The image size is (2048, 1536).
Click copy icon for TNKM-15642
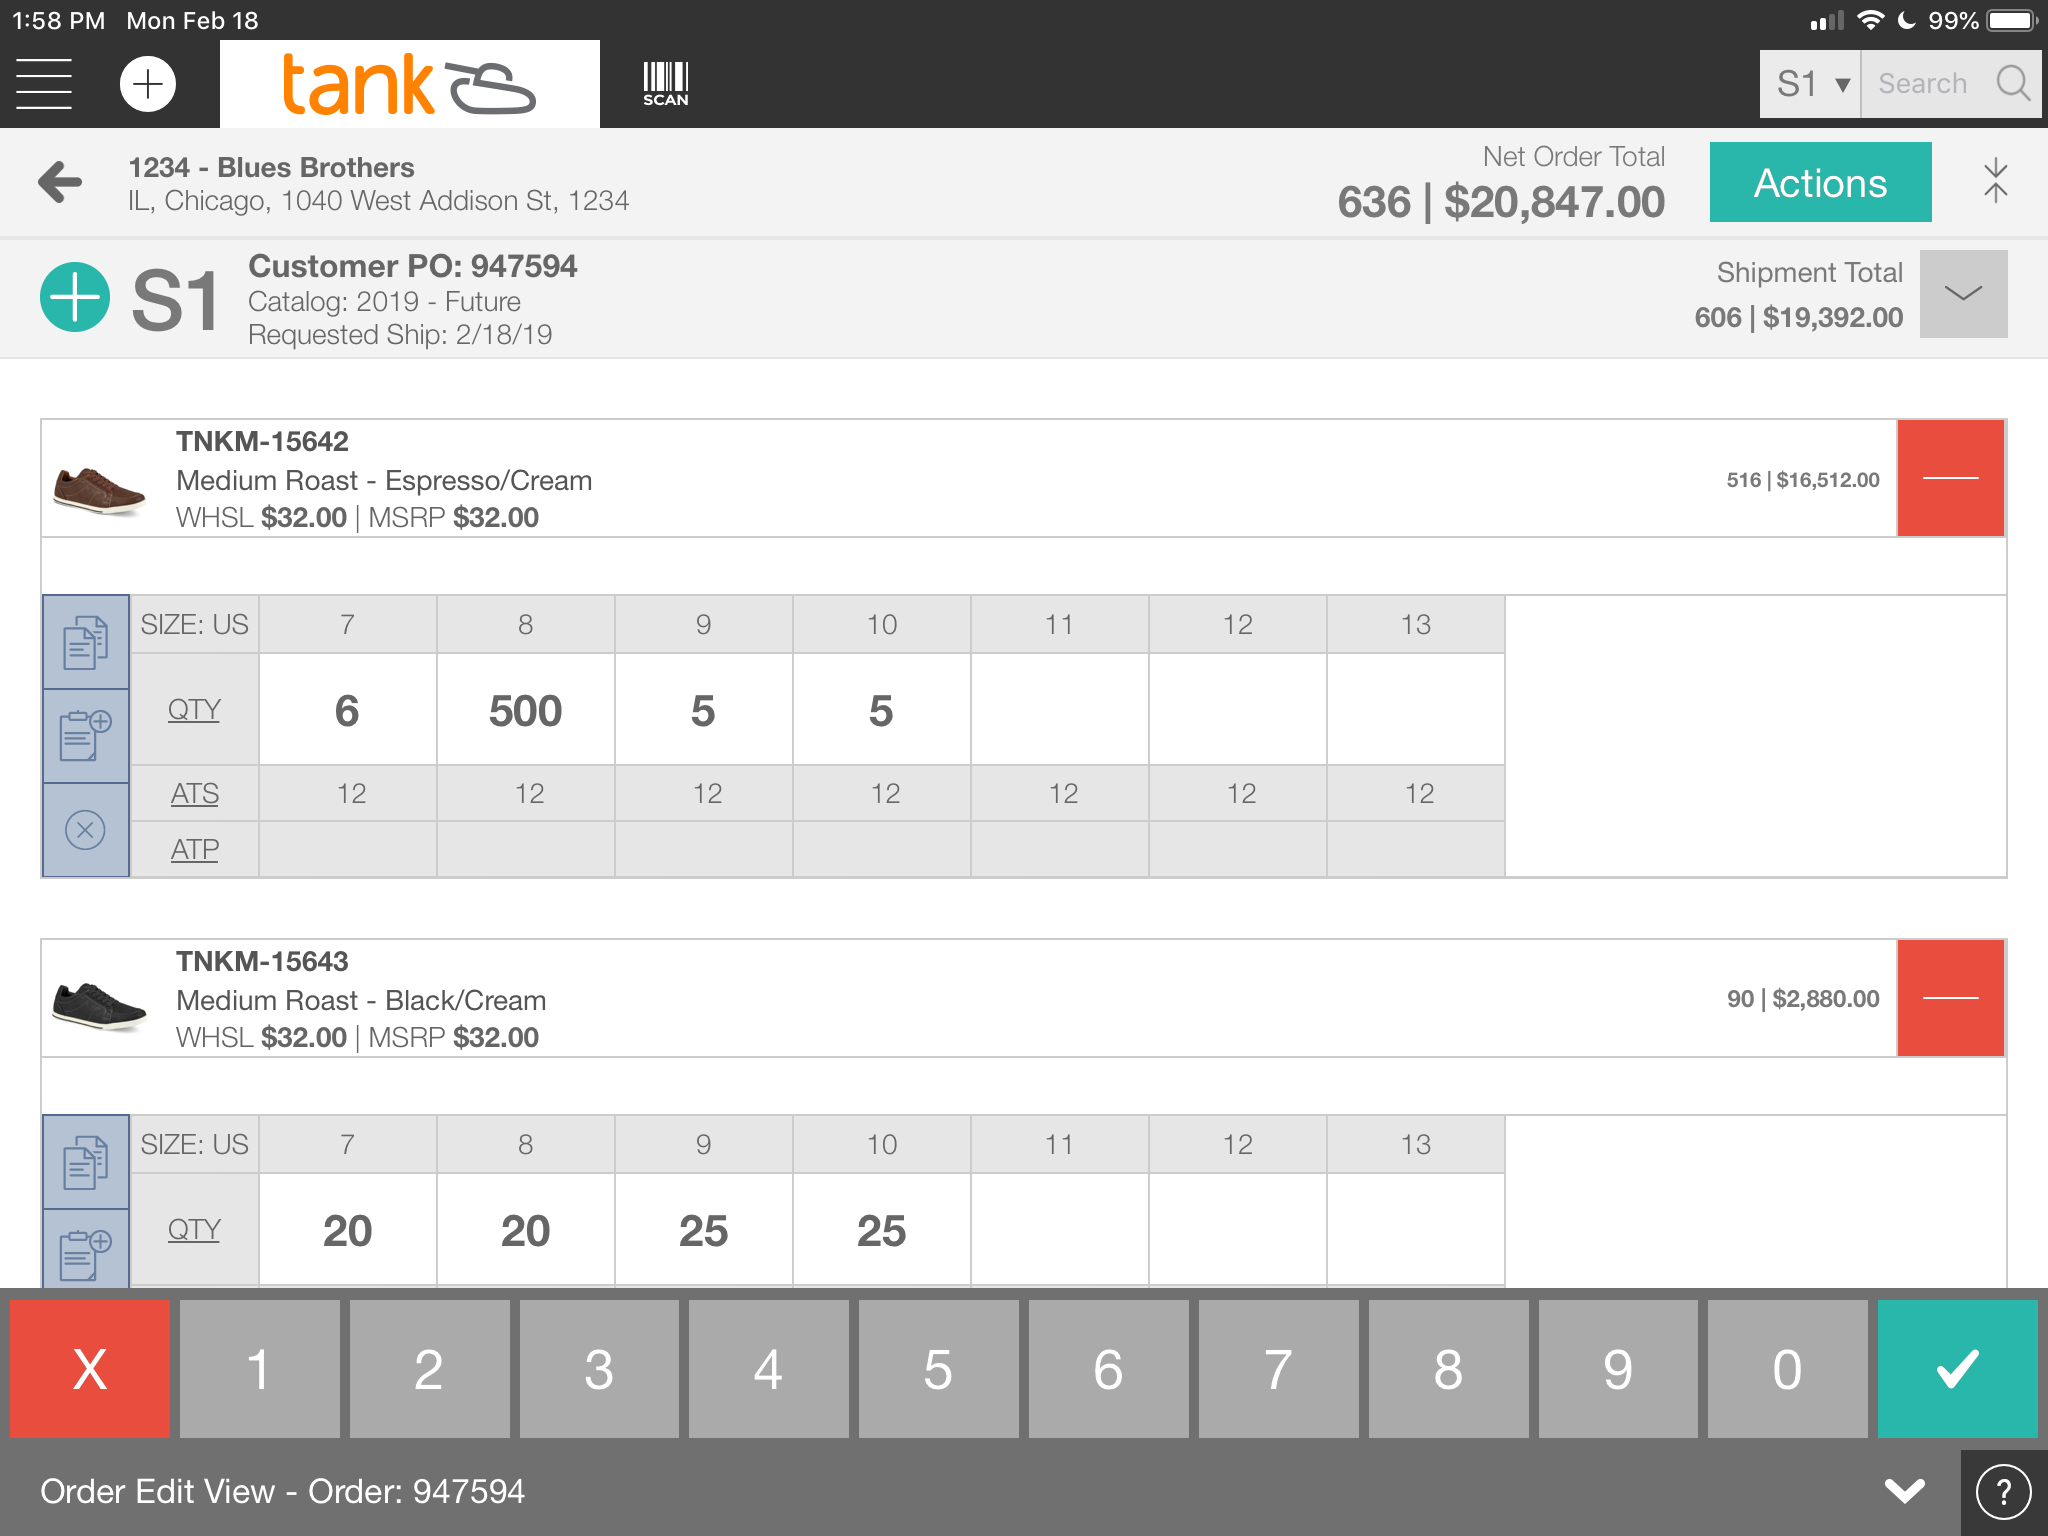(x=86, y=642)
